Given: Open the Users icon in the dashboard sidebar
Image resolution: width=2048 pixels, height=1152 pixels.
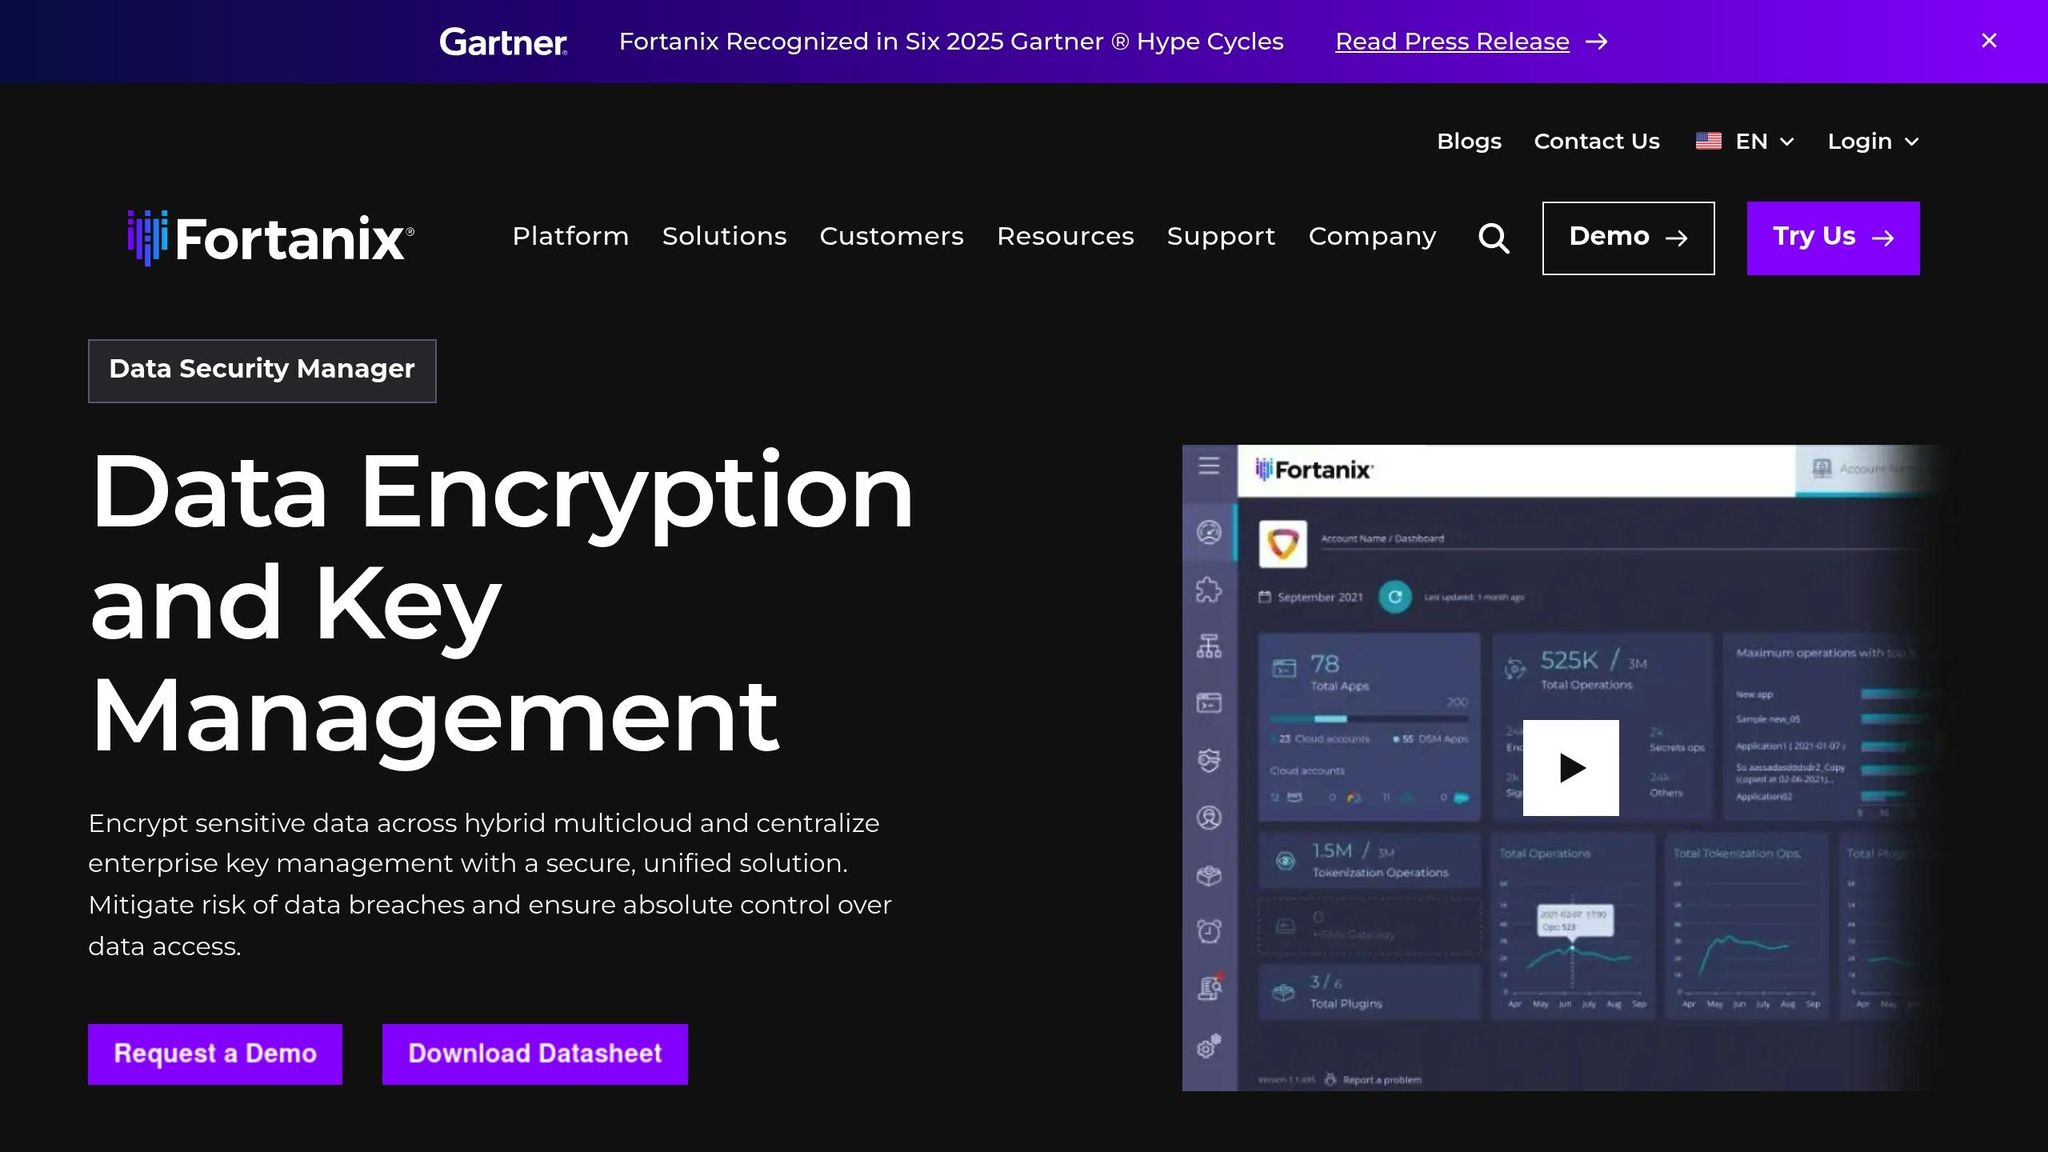Looking at the screenshot, I should point(1210,816).
